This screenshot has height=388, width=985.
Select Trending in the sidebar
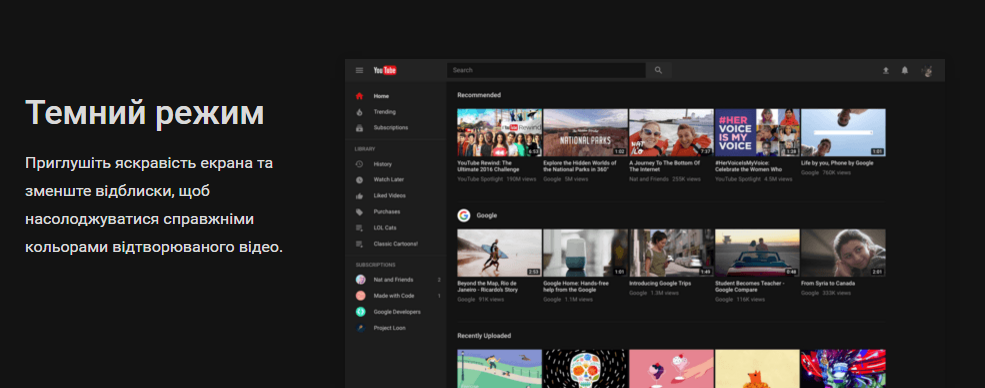point(384,112)
